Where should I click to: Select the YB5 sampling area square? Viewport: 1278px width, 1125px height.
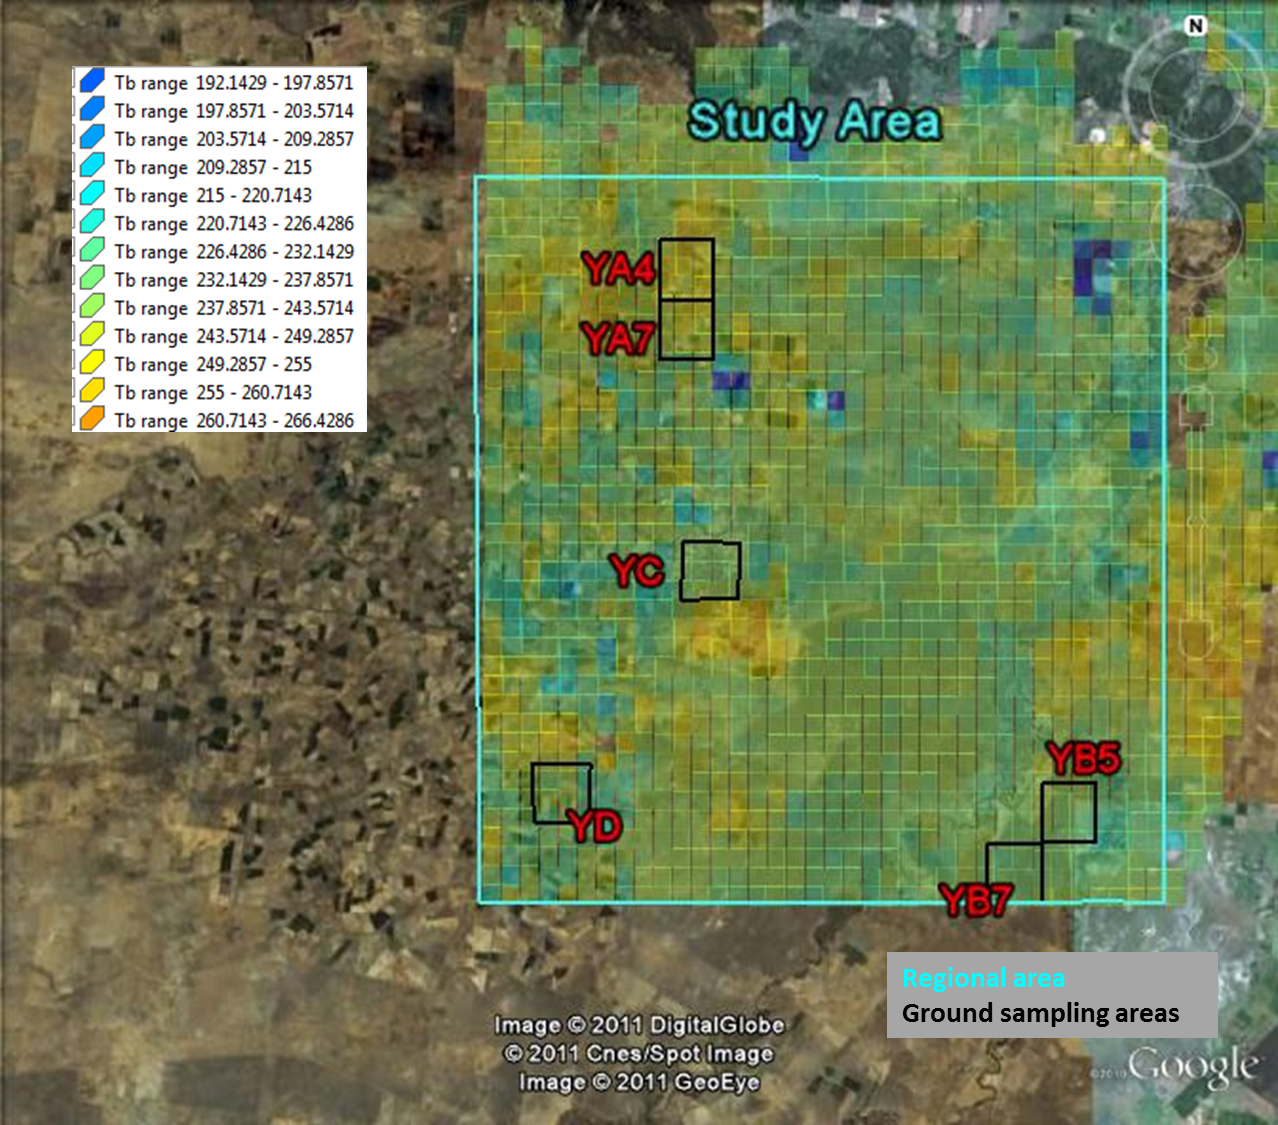coord(1068,812)
